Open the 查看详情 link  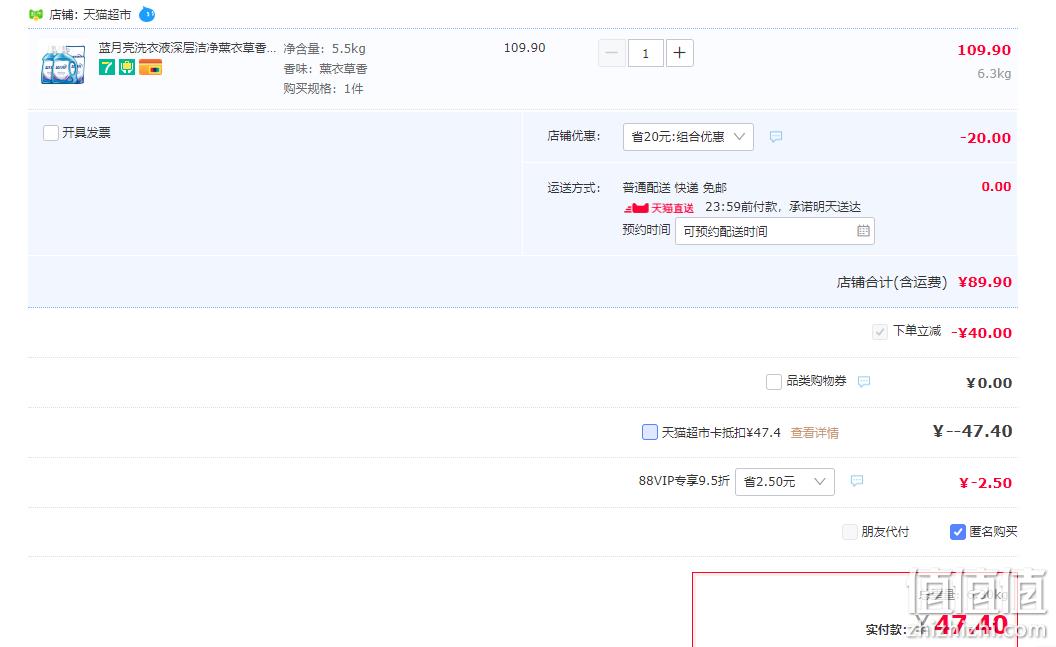click(814, 433)
